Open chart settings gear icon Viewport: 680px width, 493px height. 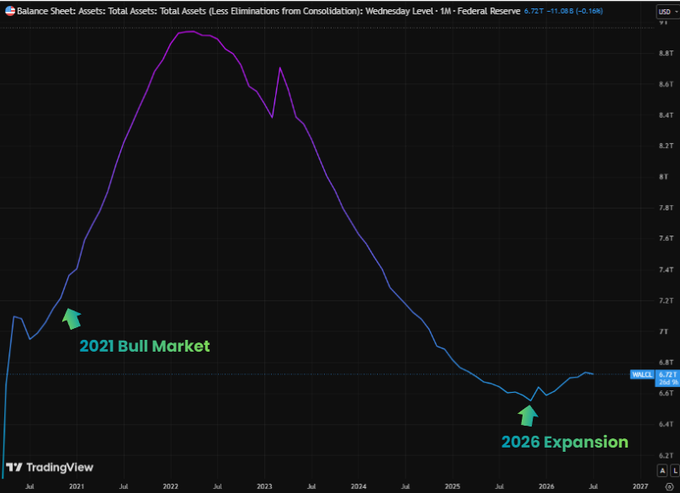(x=669, y=486)
